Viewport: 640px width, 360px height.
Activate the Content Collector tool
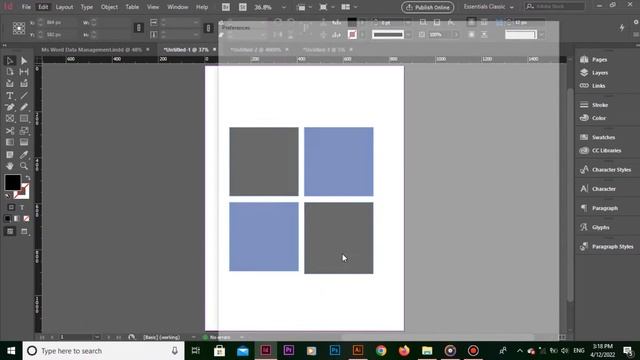(10, 84)
